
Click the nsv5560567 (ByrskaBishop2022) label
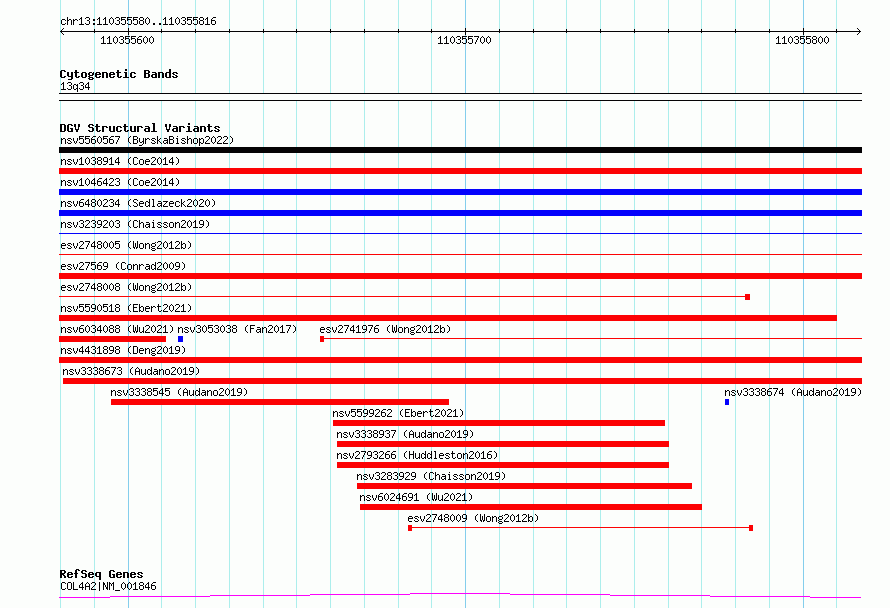point(147,140)
